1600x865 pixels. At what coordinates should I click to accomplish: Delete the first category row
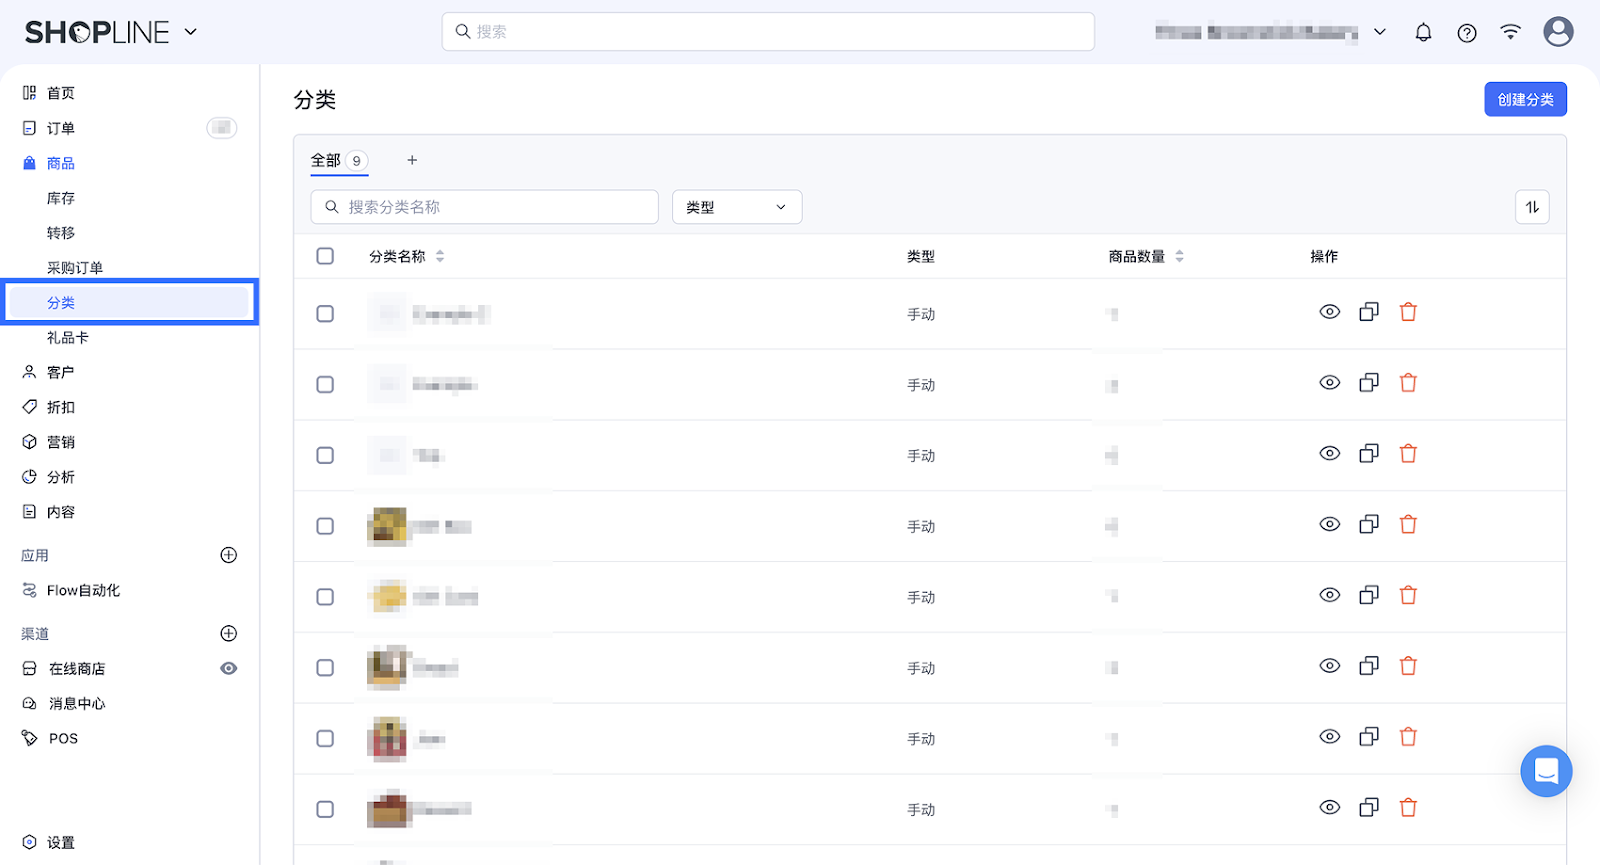(1408, 312)
